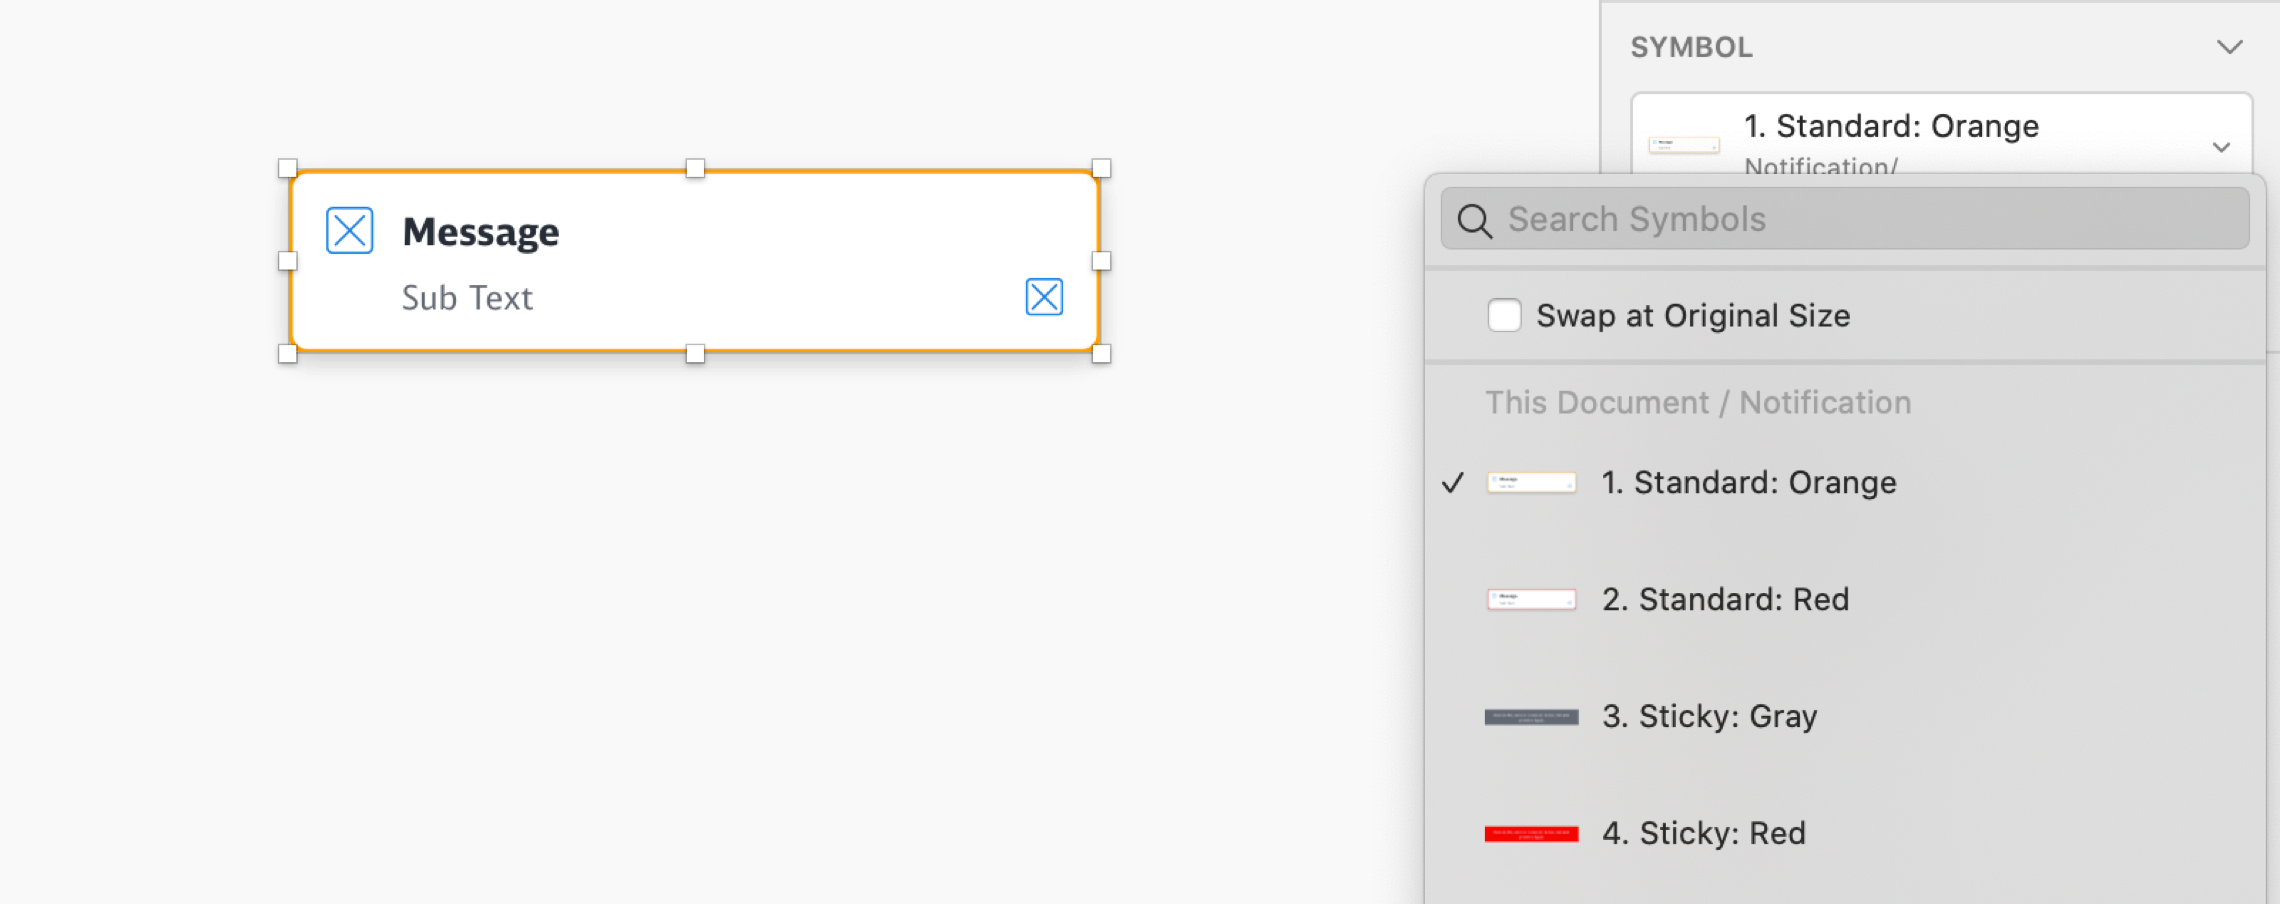2280x904 pixels.
Task: Click the top-left selection resize handle
Action: coord(288,168)
